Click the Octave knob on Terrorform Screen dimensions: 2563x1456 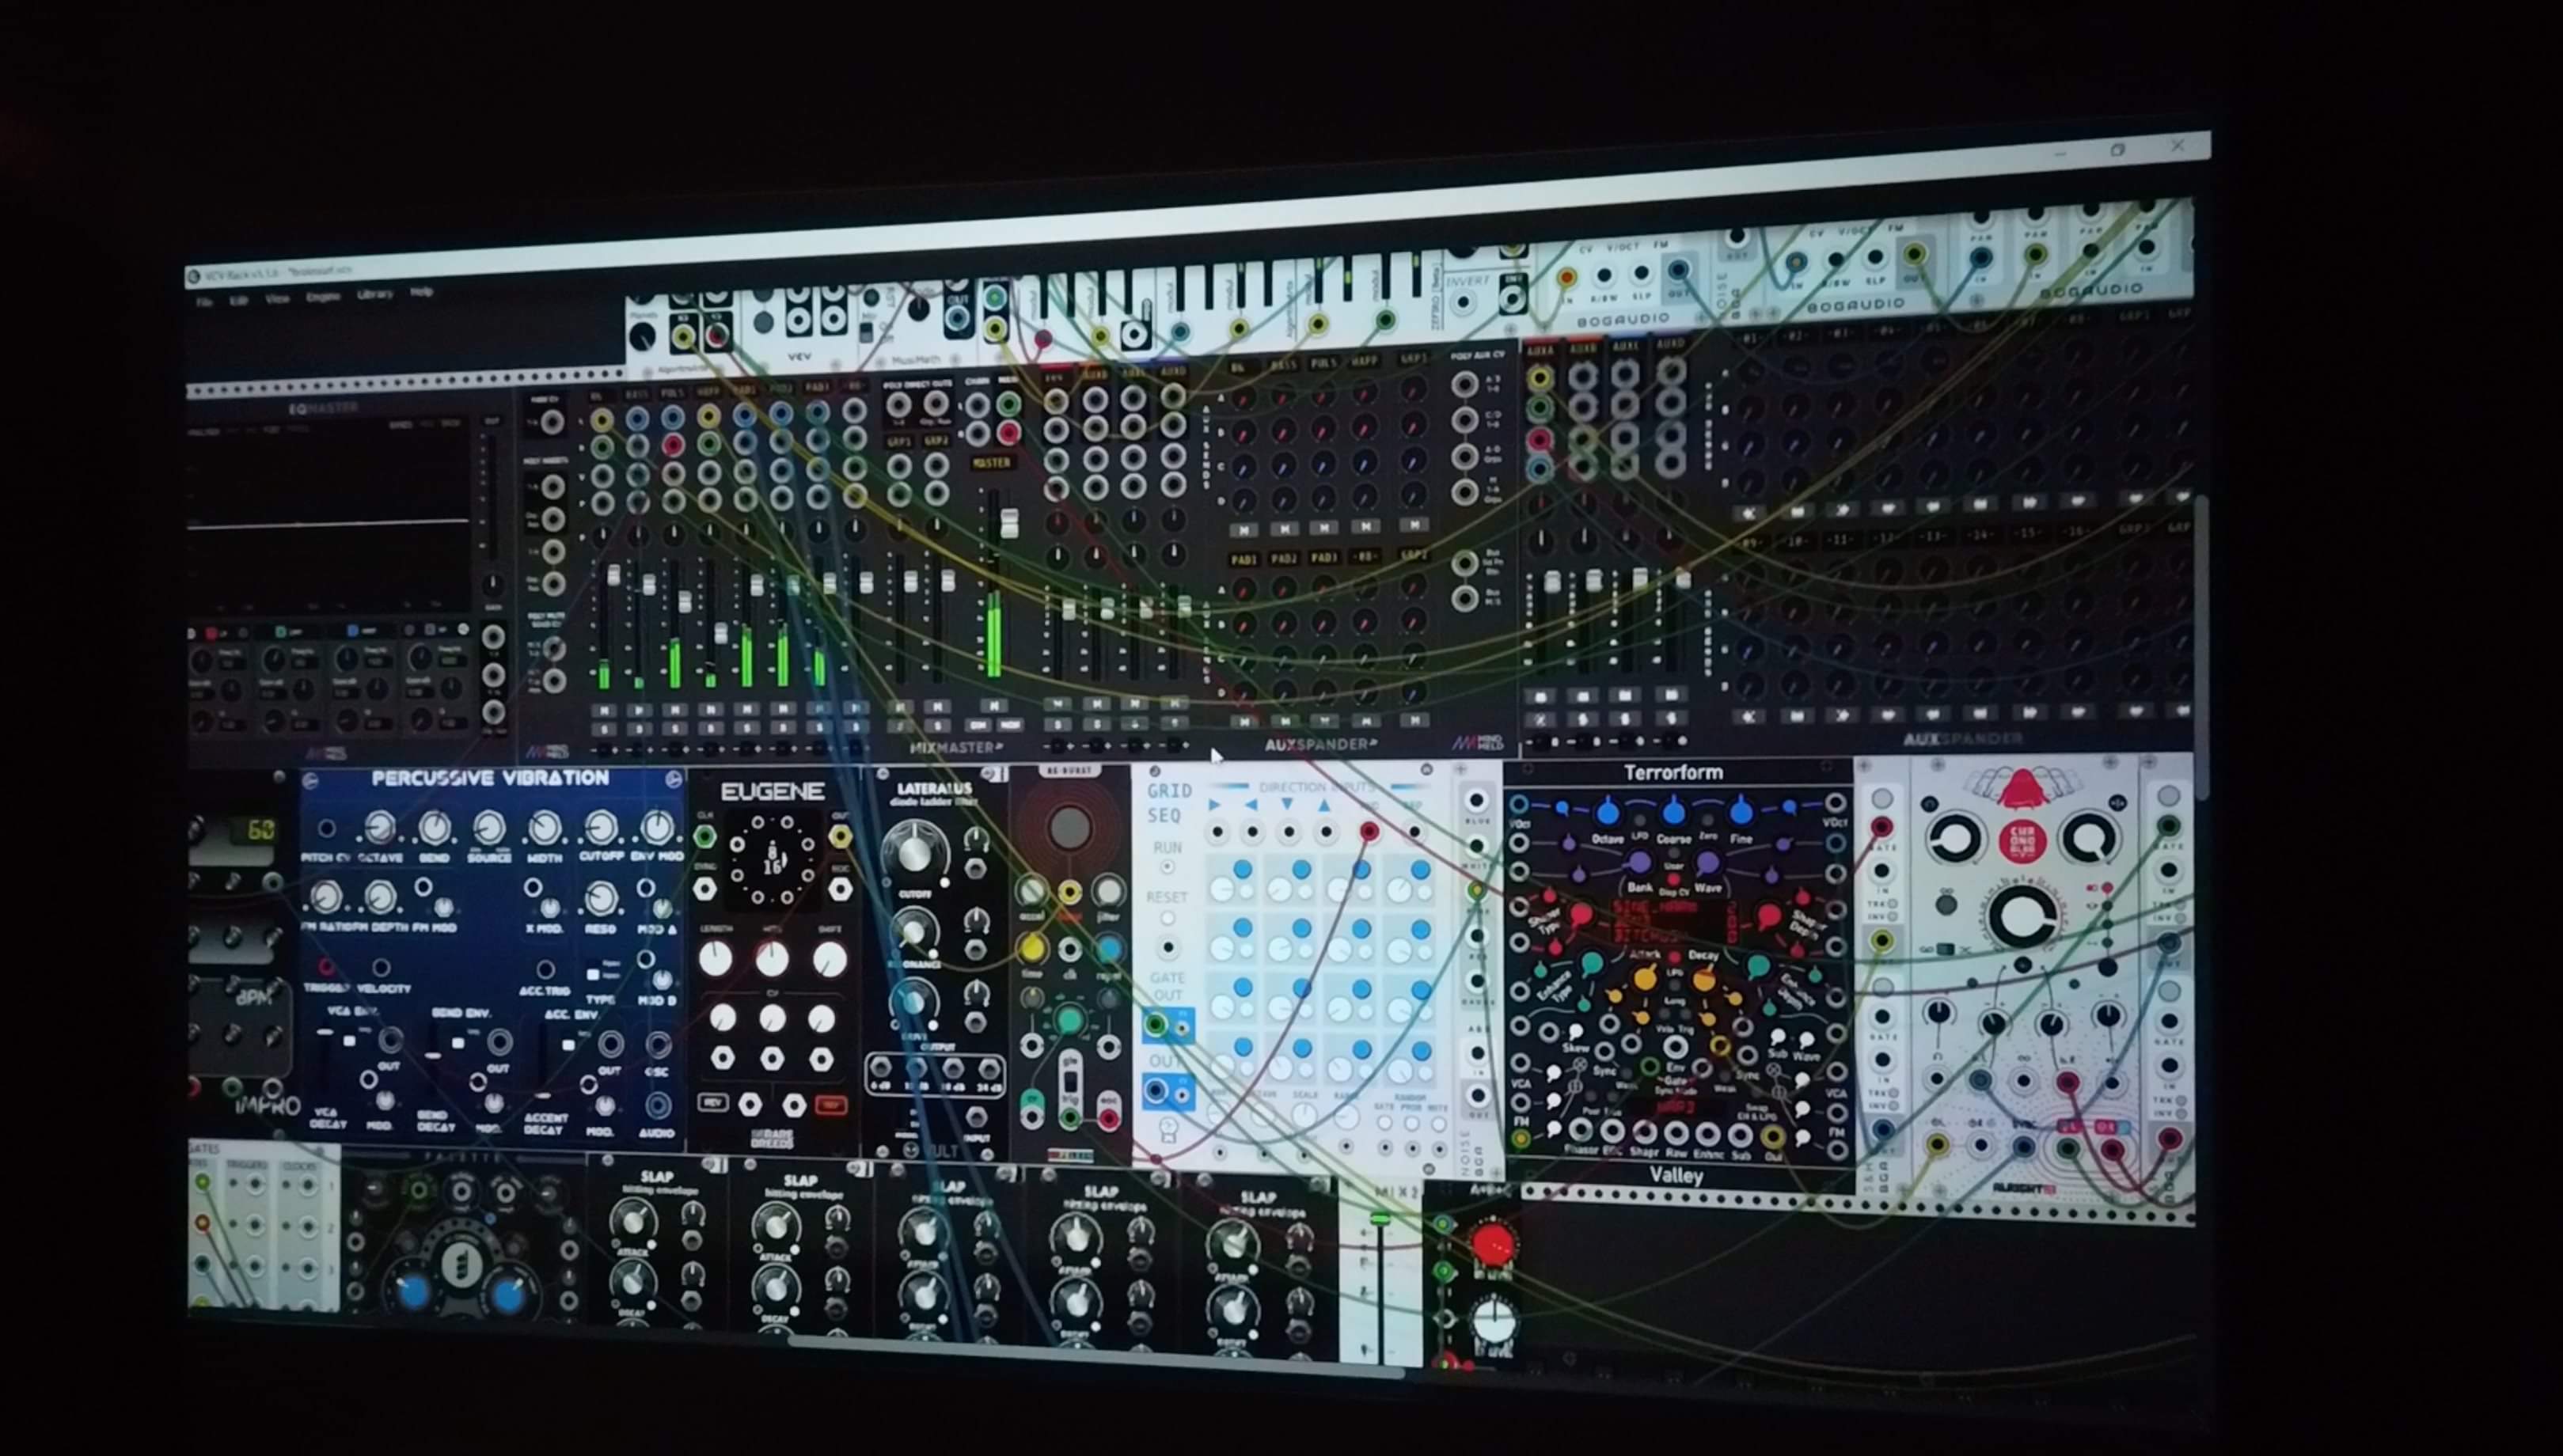coord(1607,812)
